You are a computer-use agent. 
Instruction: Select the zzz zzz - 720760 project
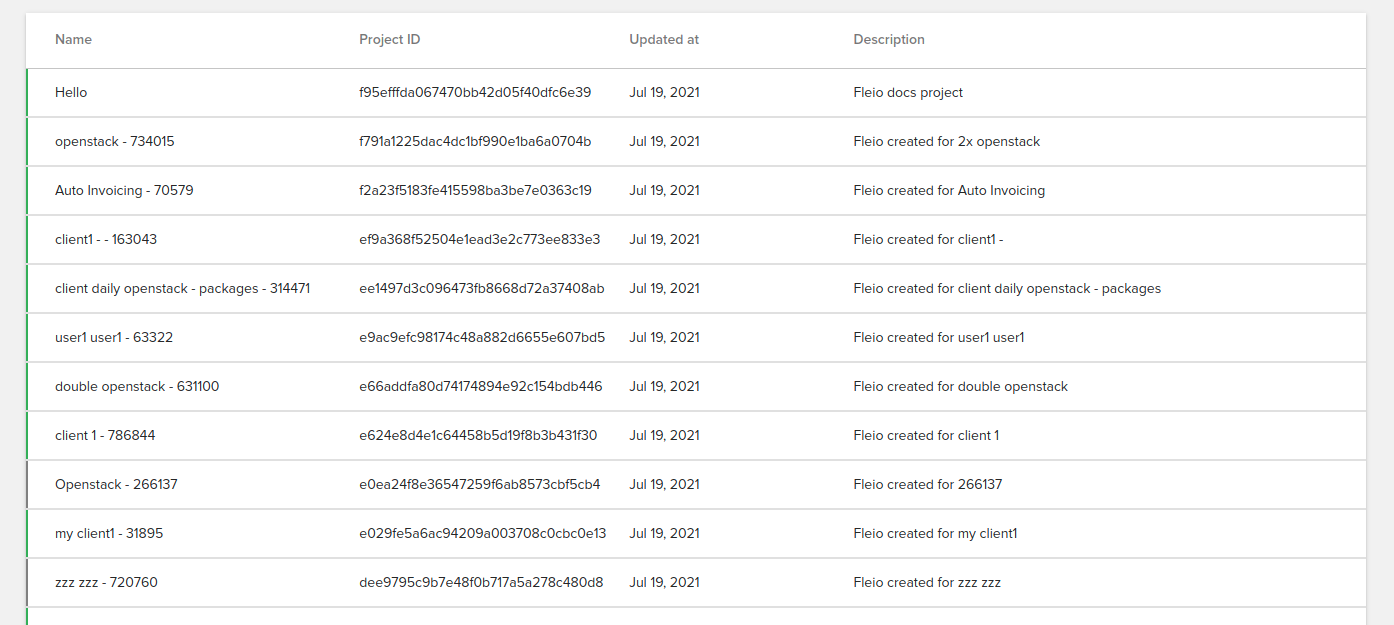click(104, 582)
